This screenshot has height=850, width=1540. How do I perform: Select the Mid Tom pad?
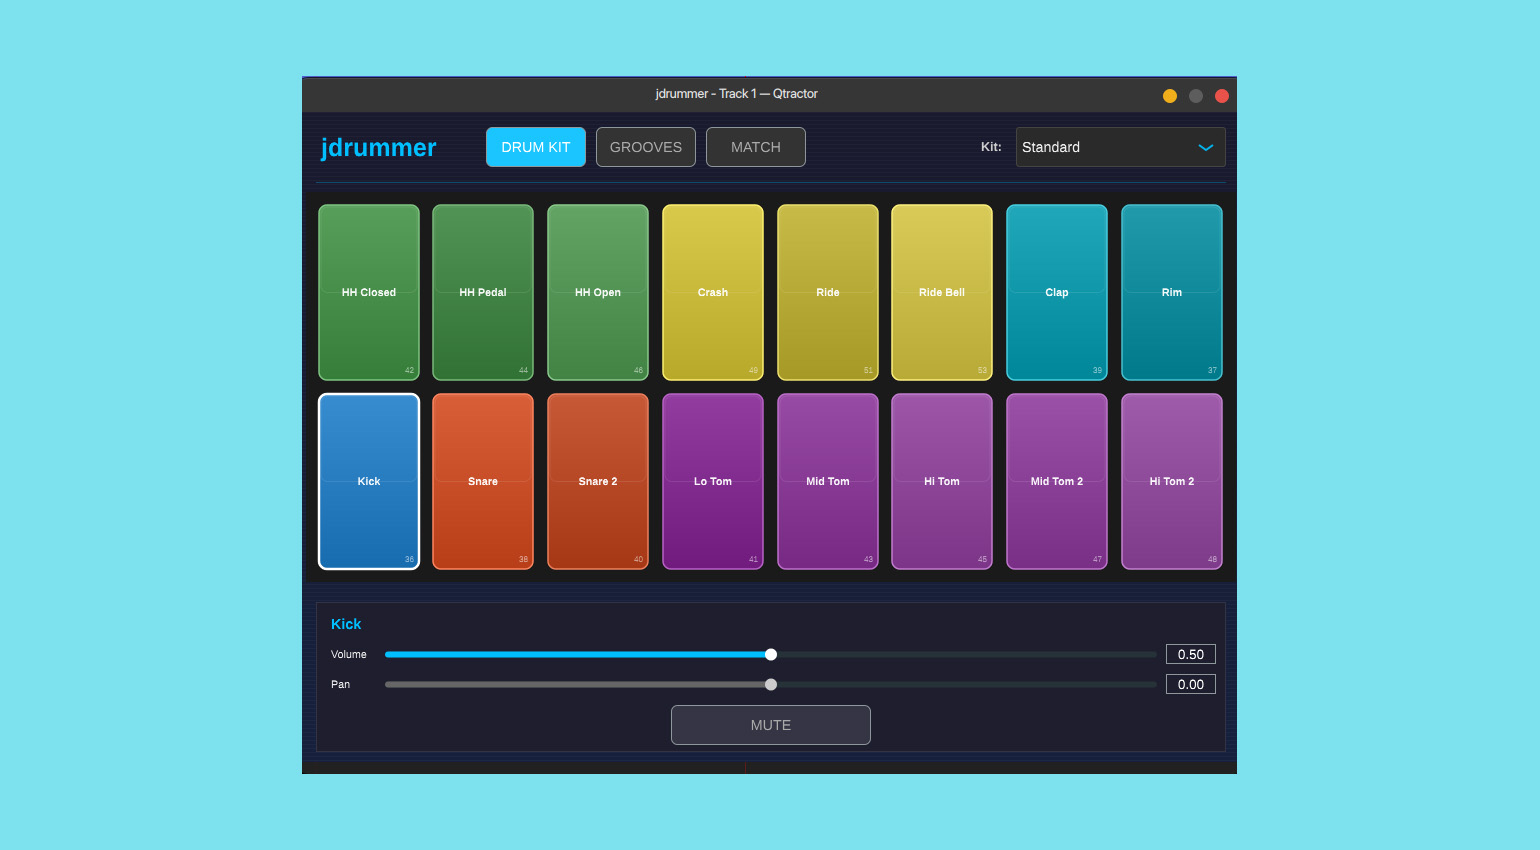(x=828, y=481)
